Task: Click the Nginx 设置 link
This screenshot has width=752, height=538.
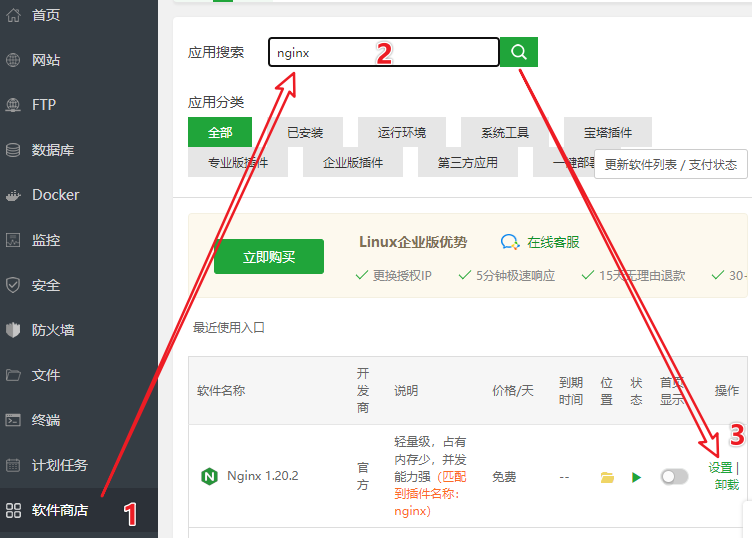Action: pyautogui.click(x=720, y=468)
